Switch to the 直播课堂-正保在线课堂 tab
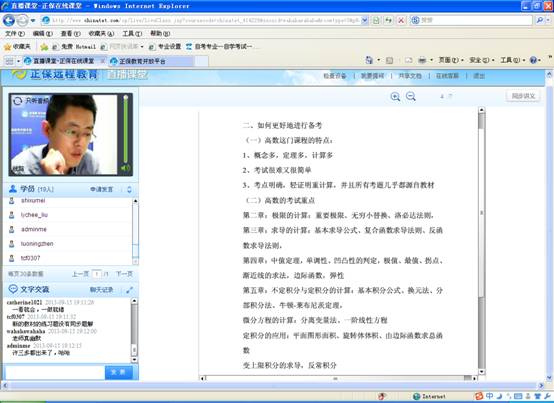This screenshot has height=403, width=554. [63, 61]
